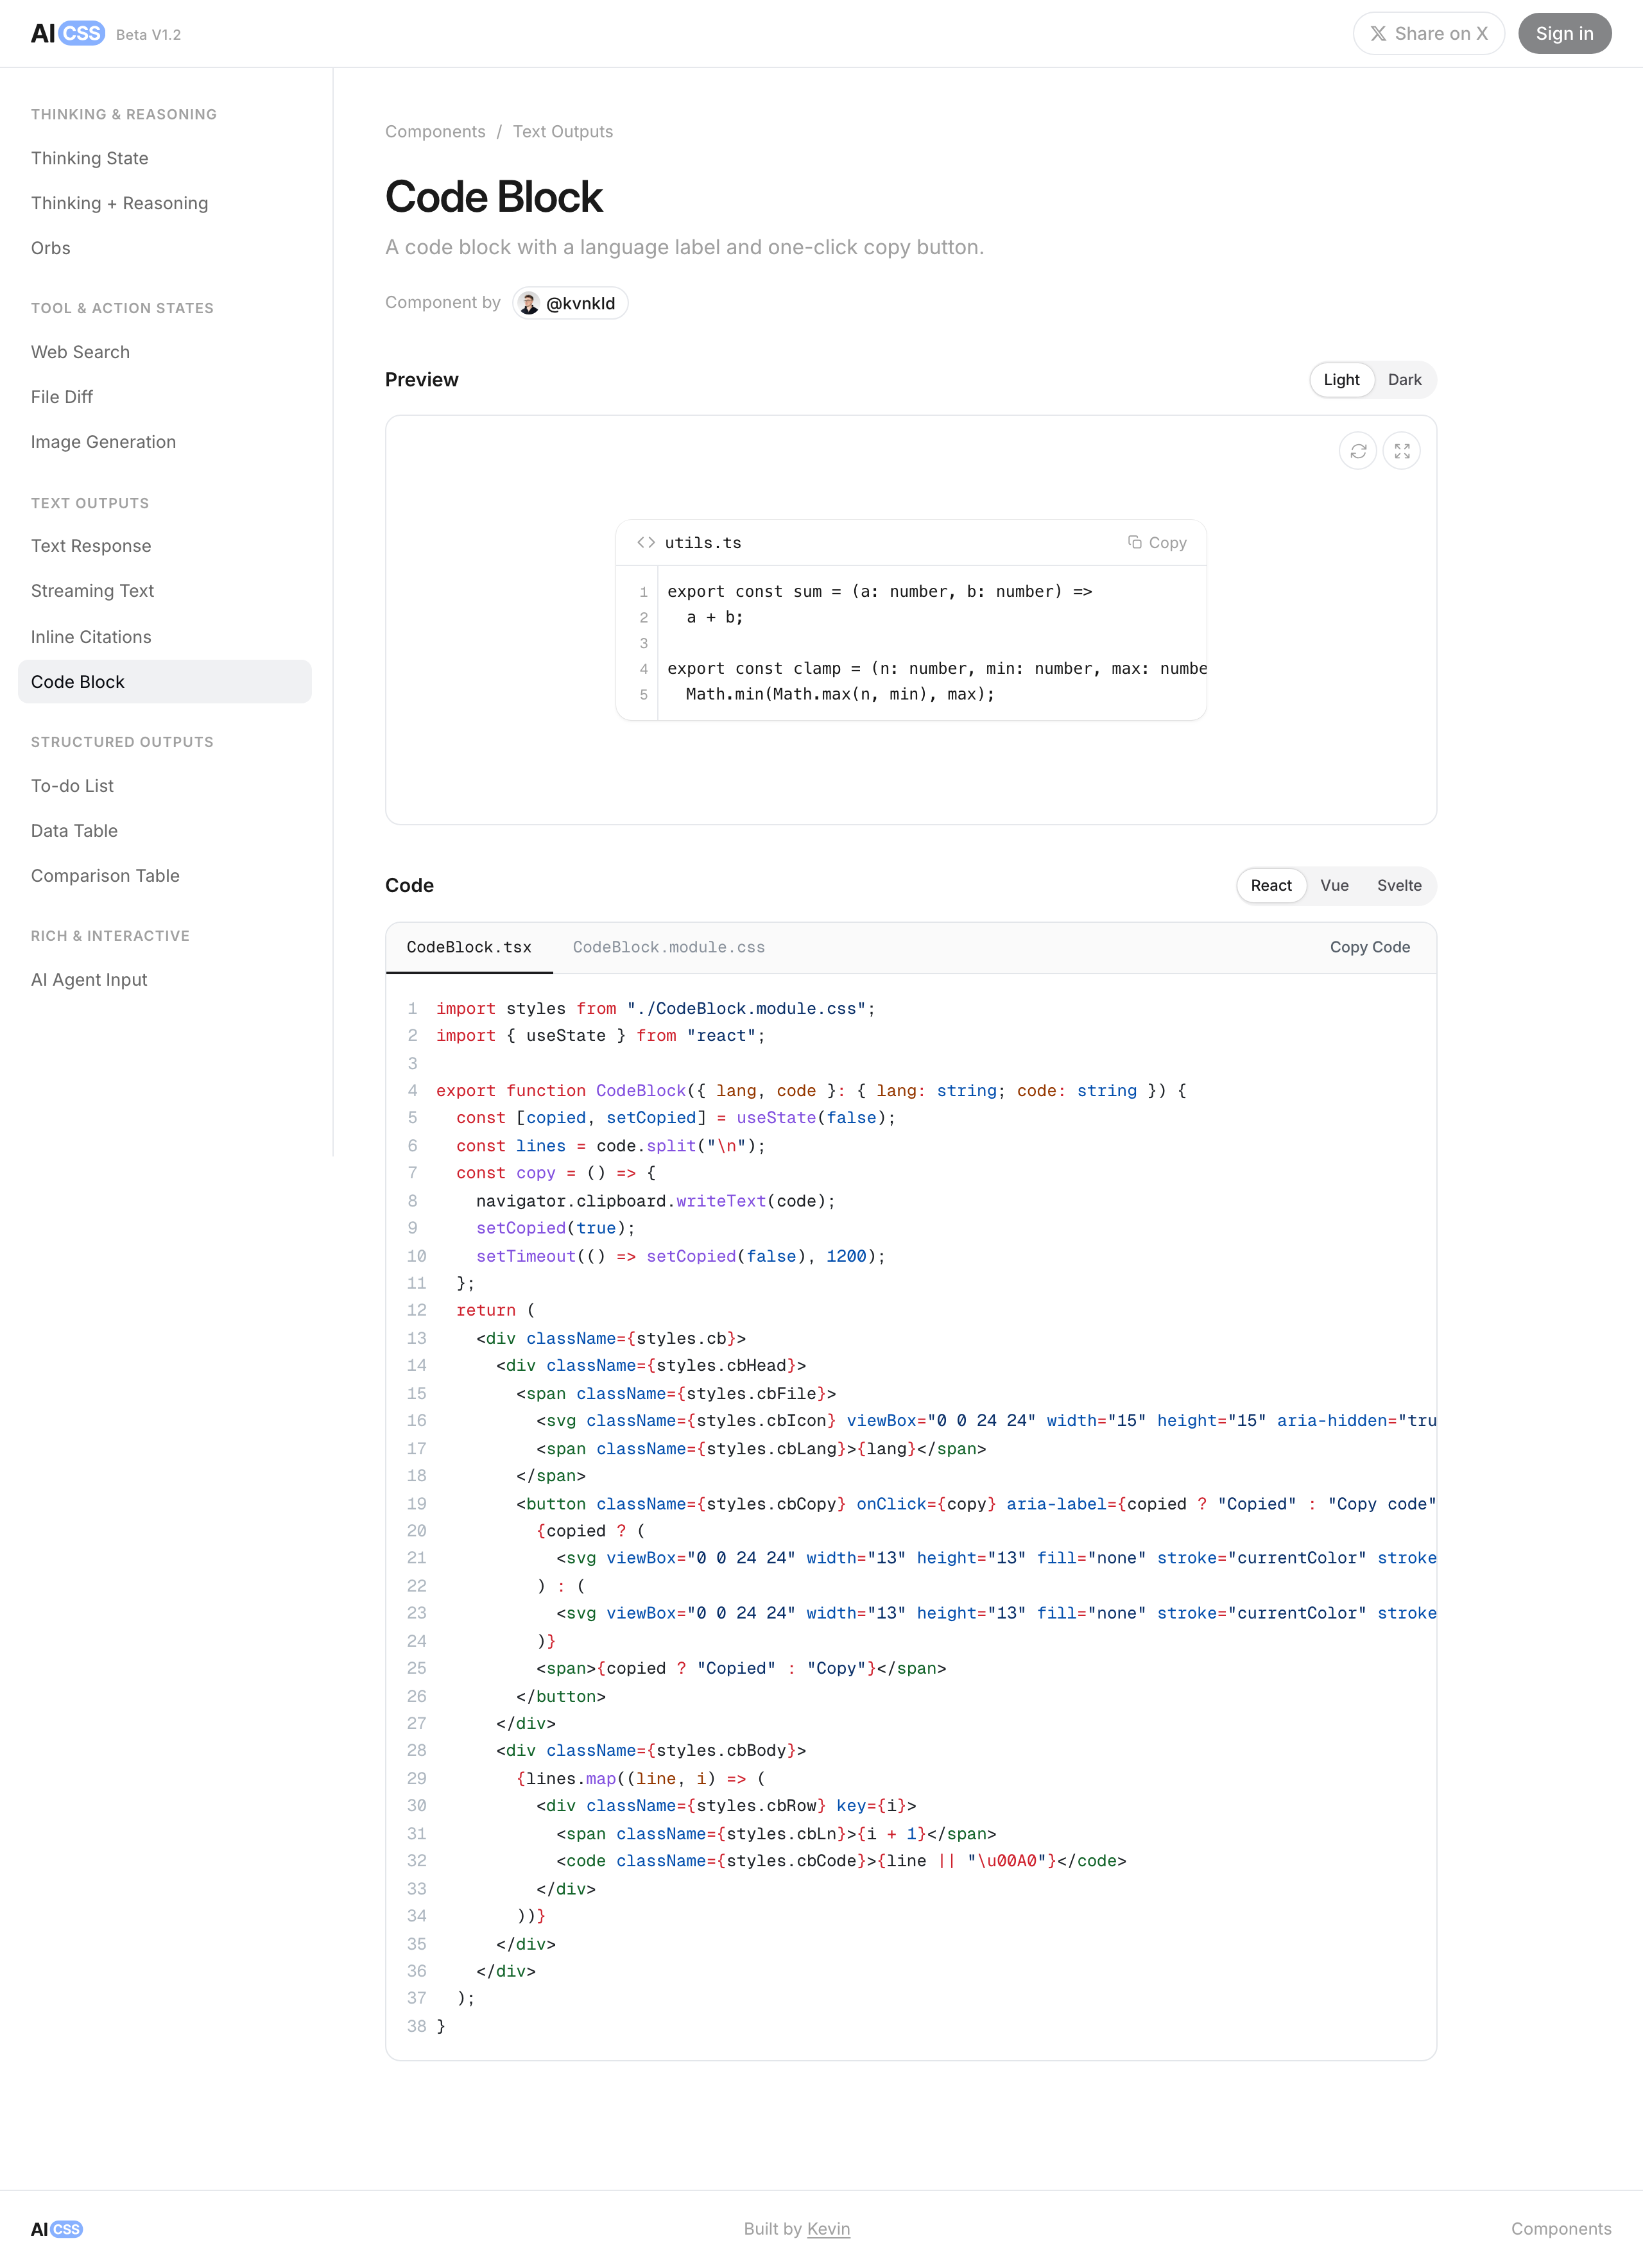Open Thinking + Reasoning in sidebar
Screen dimensions: 1643x2268
pyautogui.click(x=165, y=203)
